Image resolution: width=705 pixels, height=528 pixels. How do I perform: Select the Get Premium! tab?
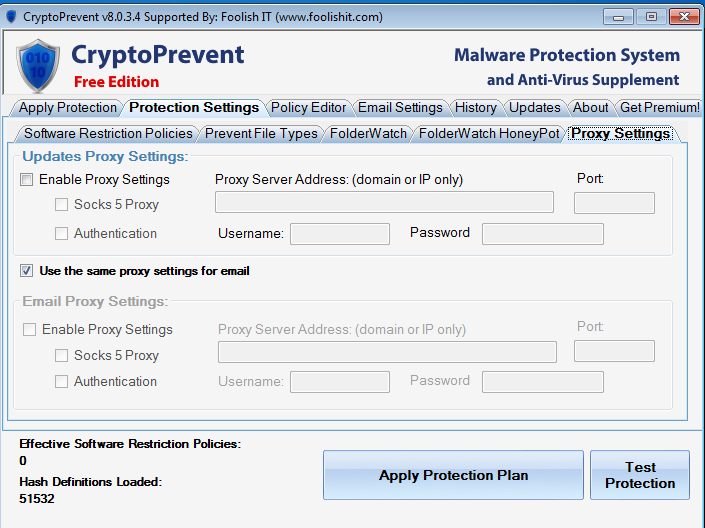point(659,108)
